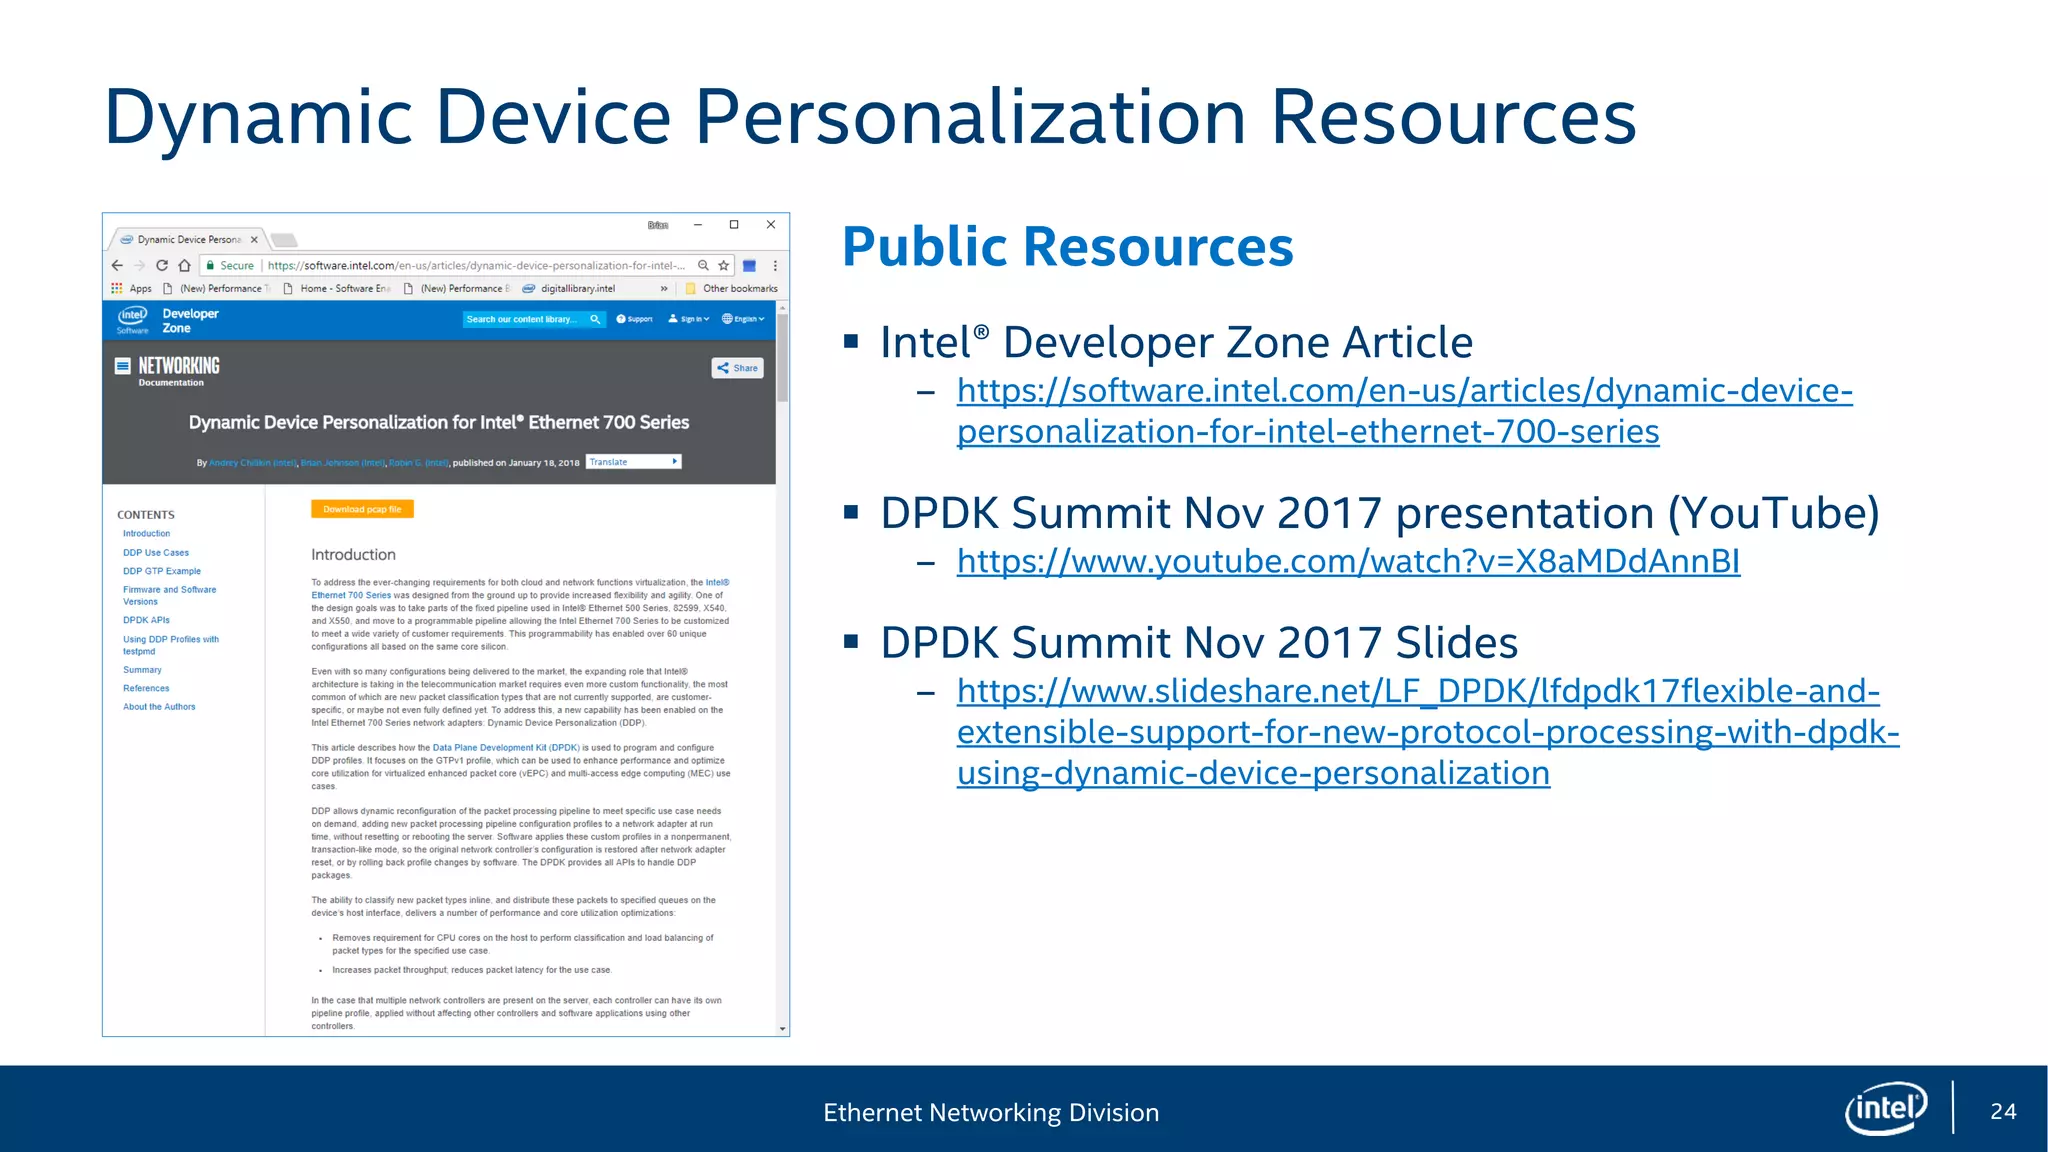
Task: Click the browser user name Brian badge
Action: click(658, 225)
